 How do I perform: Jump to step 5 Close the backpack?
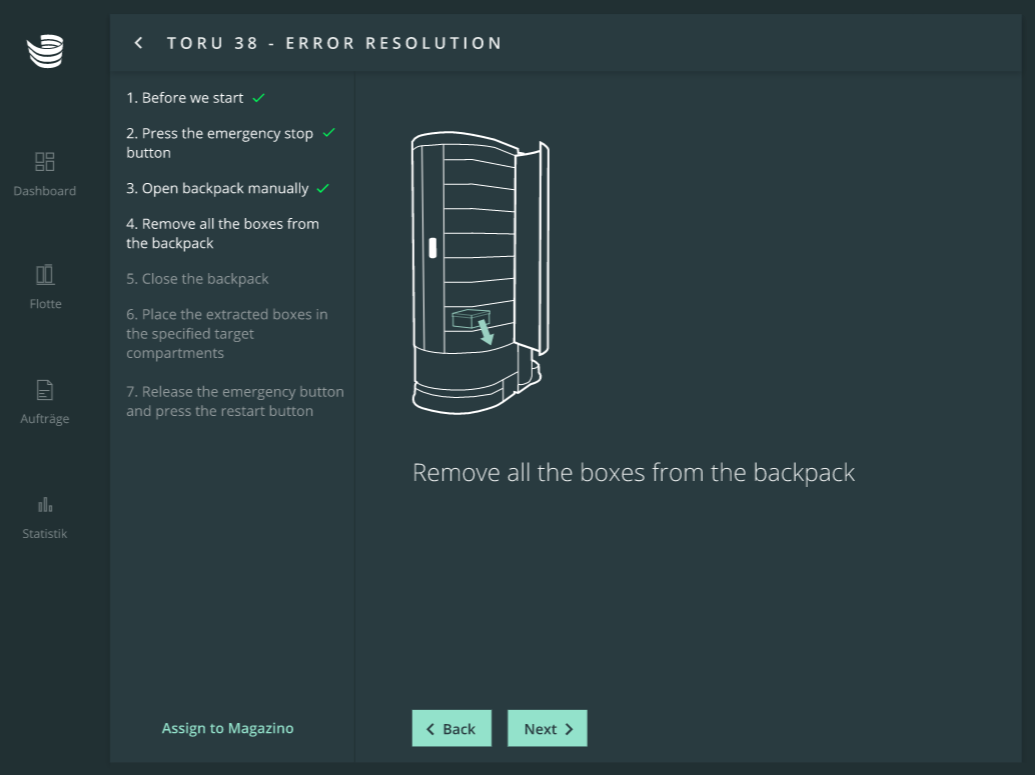(x=197, y=279)
